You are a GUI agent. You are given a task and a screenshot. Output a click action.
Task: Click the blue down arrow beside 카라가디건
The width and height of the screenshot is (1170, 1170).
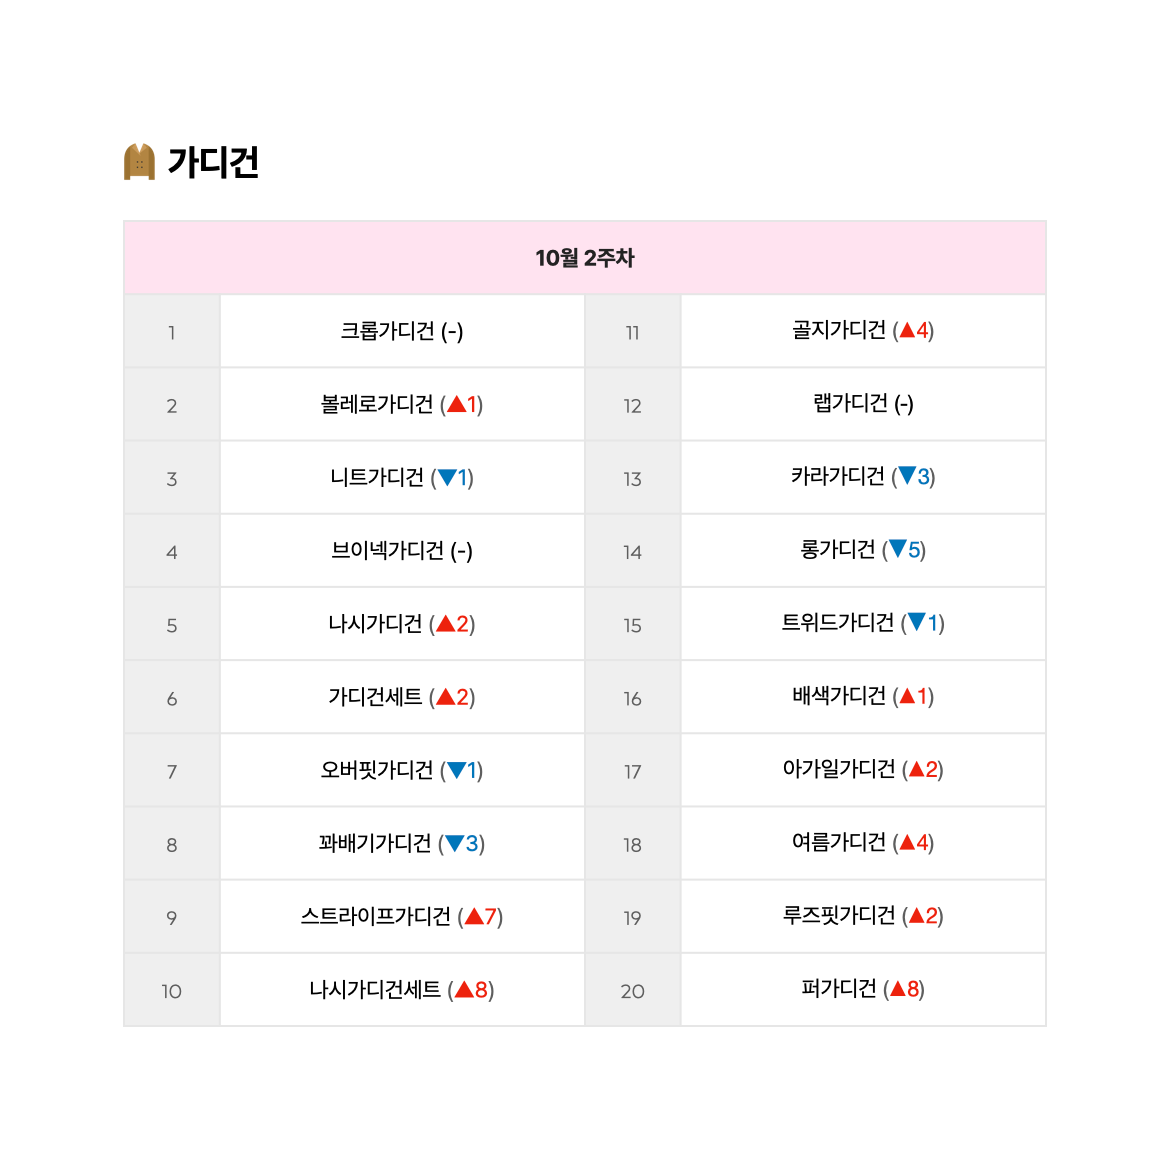(907, 476)
